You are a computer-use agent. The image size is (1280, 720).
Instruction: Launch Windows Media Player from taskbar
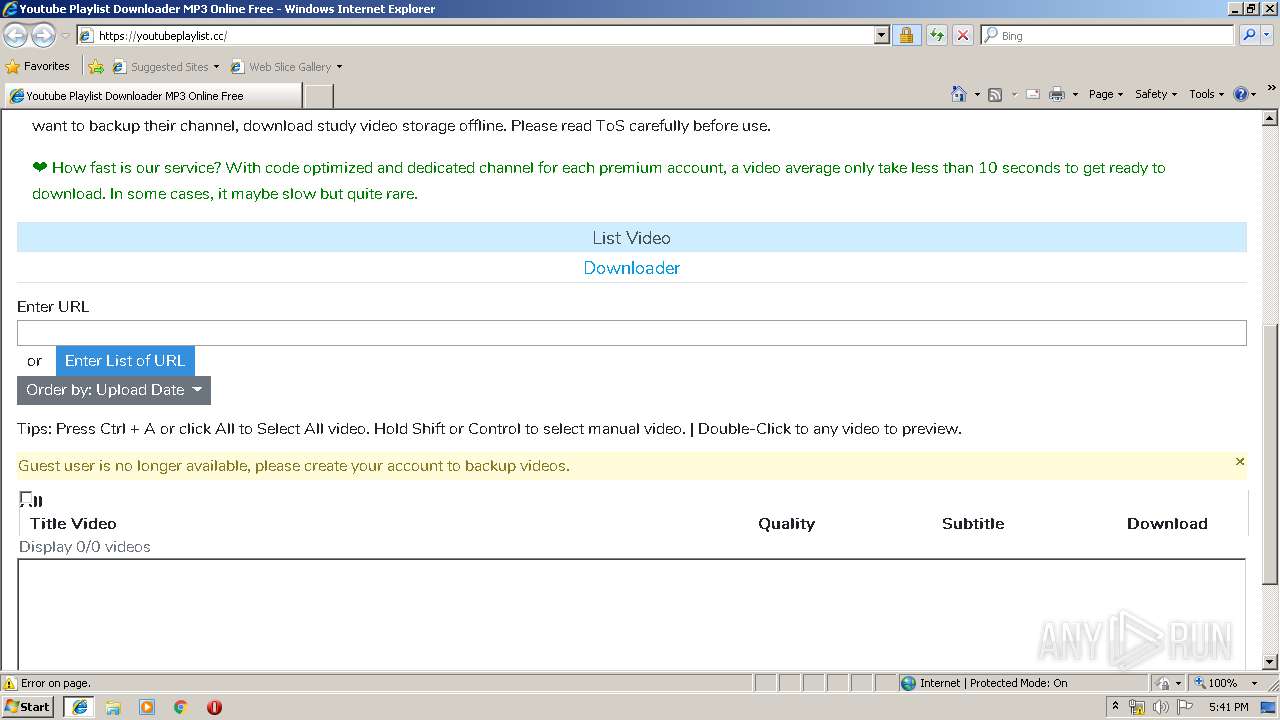(147, 707)
